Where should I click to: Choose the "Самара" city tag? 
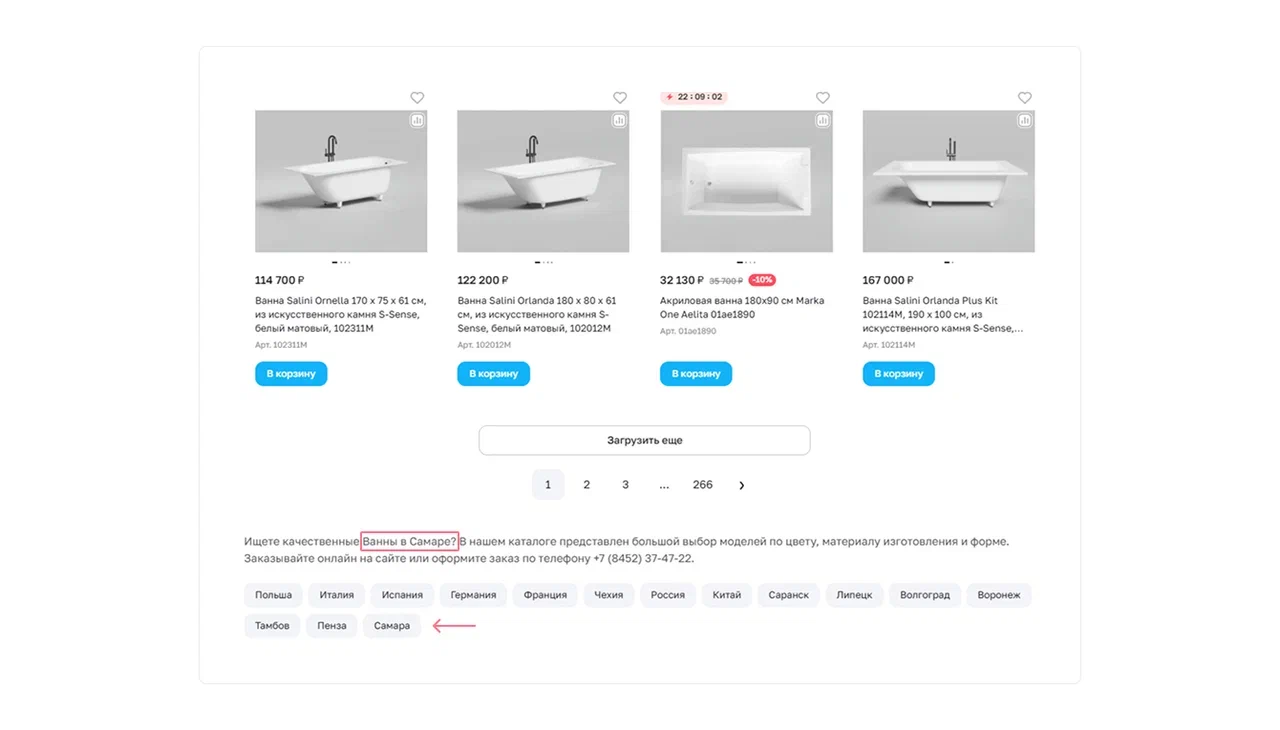pyautogui.click(x=392, y=626)
